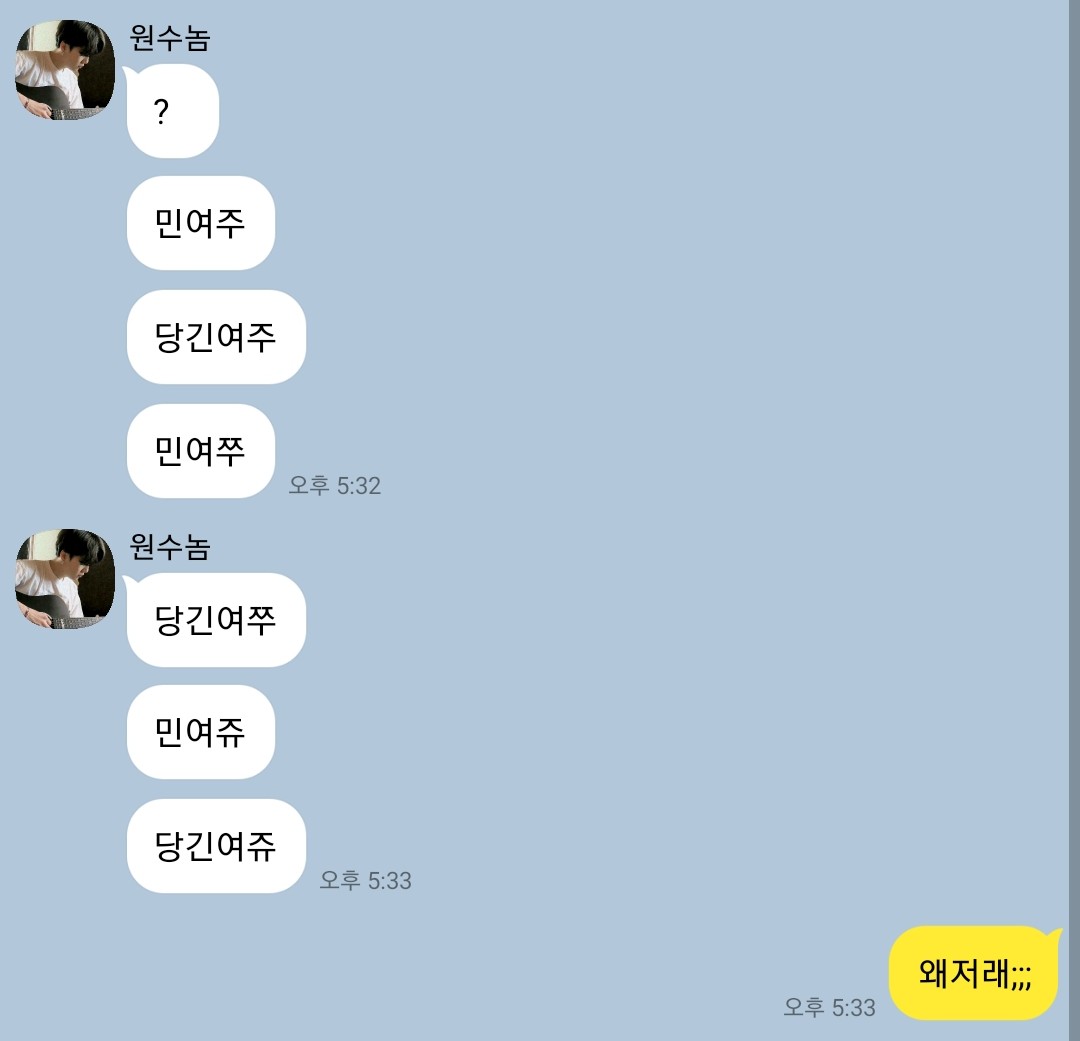The width and height of the screenshot is (1080, 1041).
Task: Open the top 원수놈 profile picture
Action: point(65,70)
